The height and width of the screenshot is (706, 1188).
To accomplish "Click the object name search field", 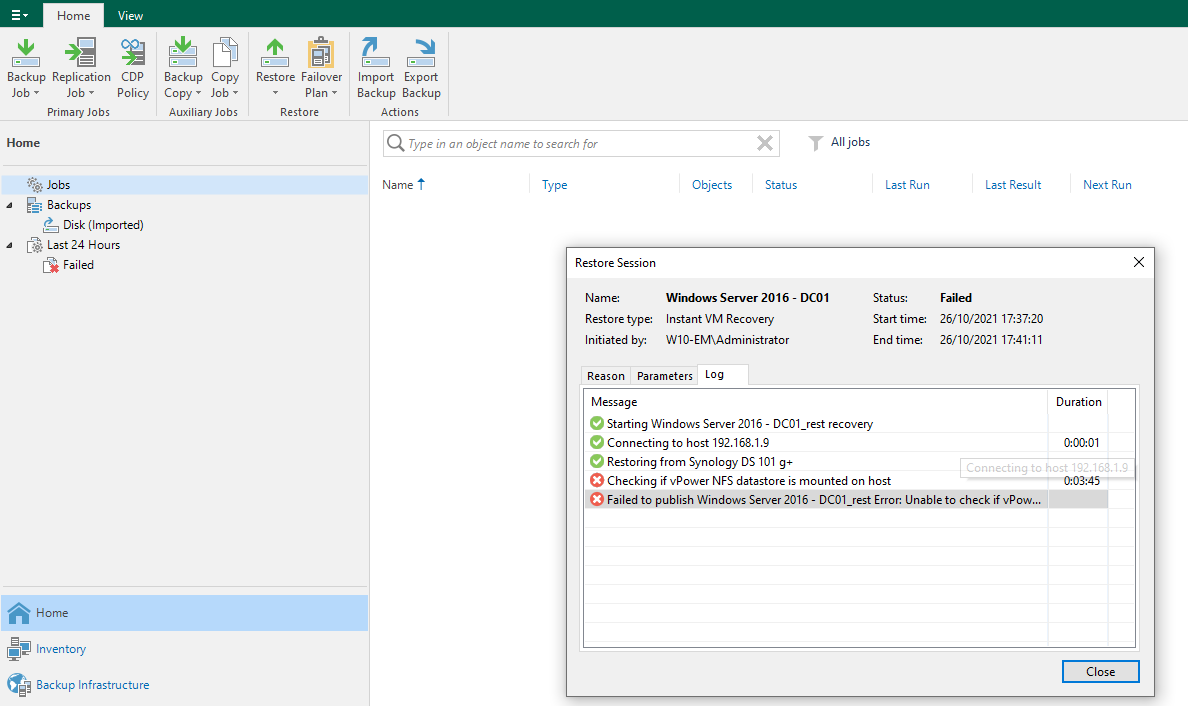I will pyautogui.click(x=580, y=144).
